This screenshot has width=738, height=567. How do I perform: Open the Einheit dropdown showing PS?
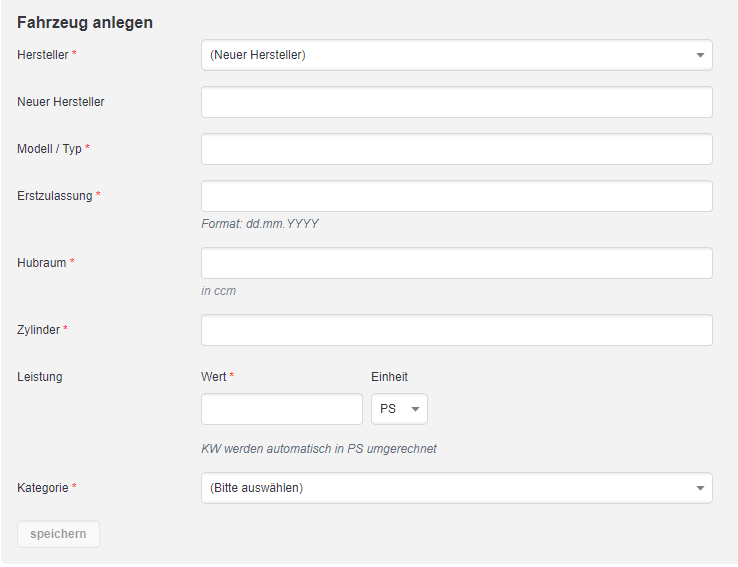click(x=399, y=409)
